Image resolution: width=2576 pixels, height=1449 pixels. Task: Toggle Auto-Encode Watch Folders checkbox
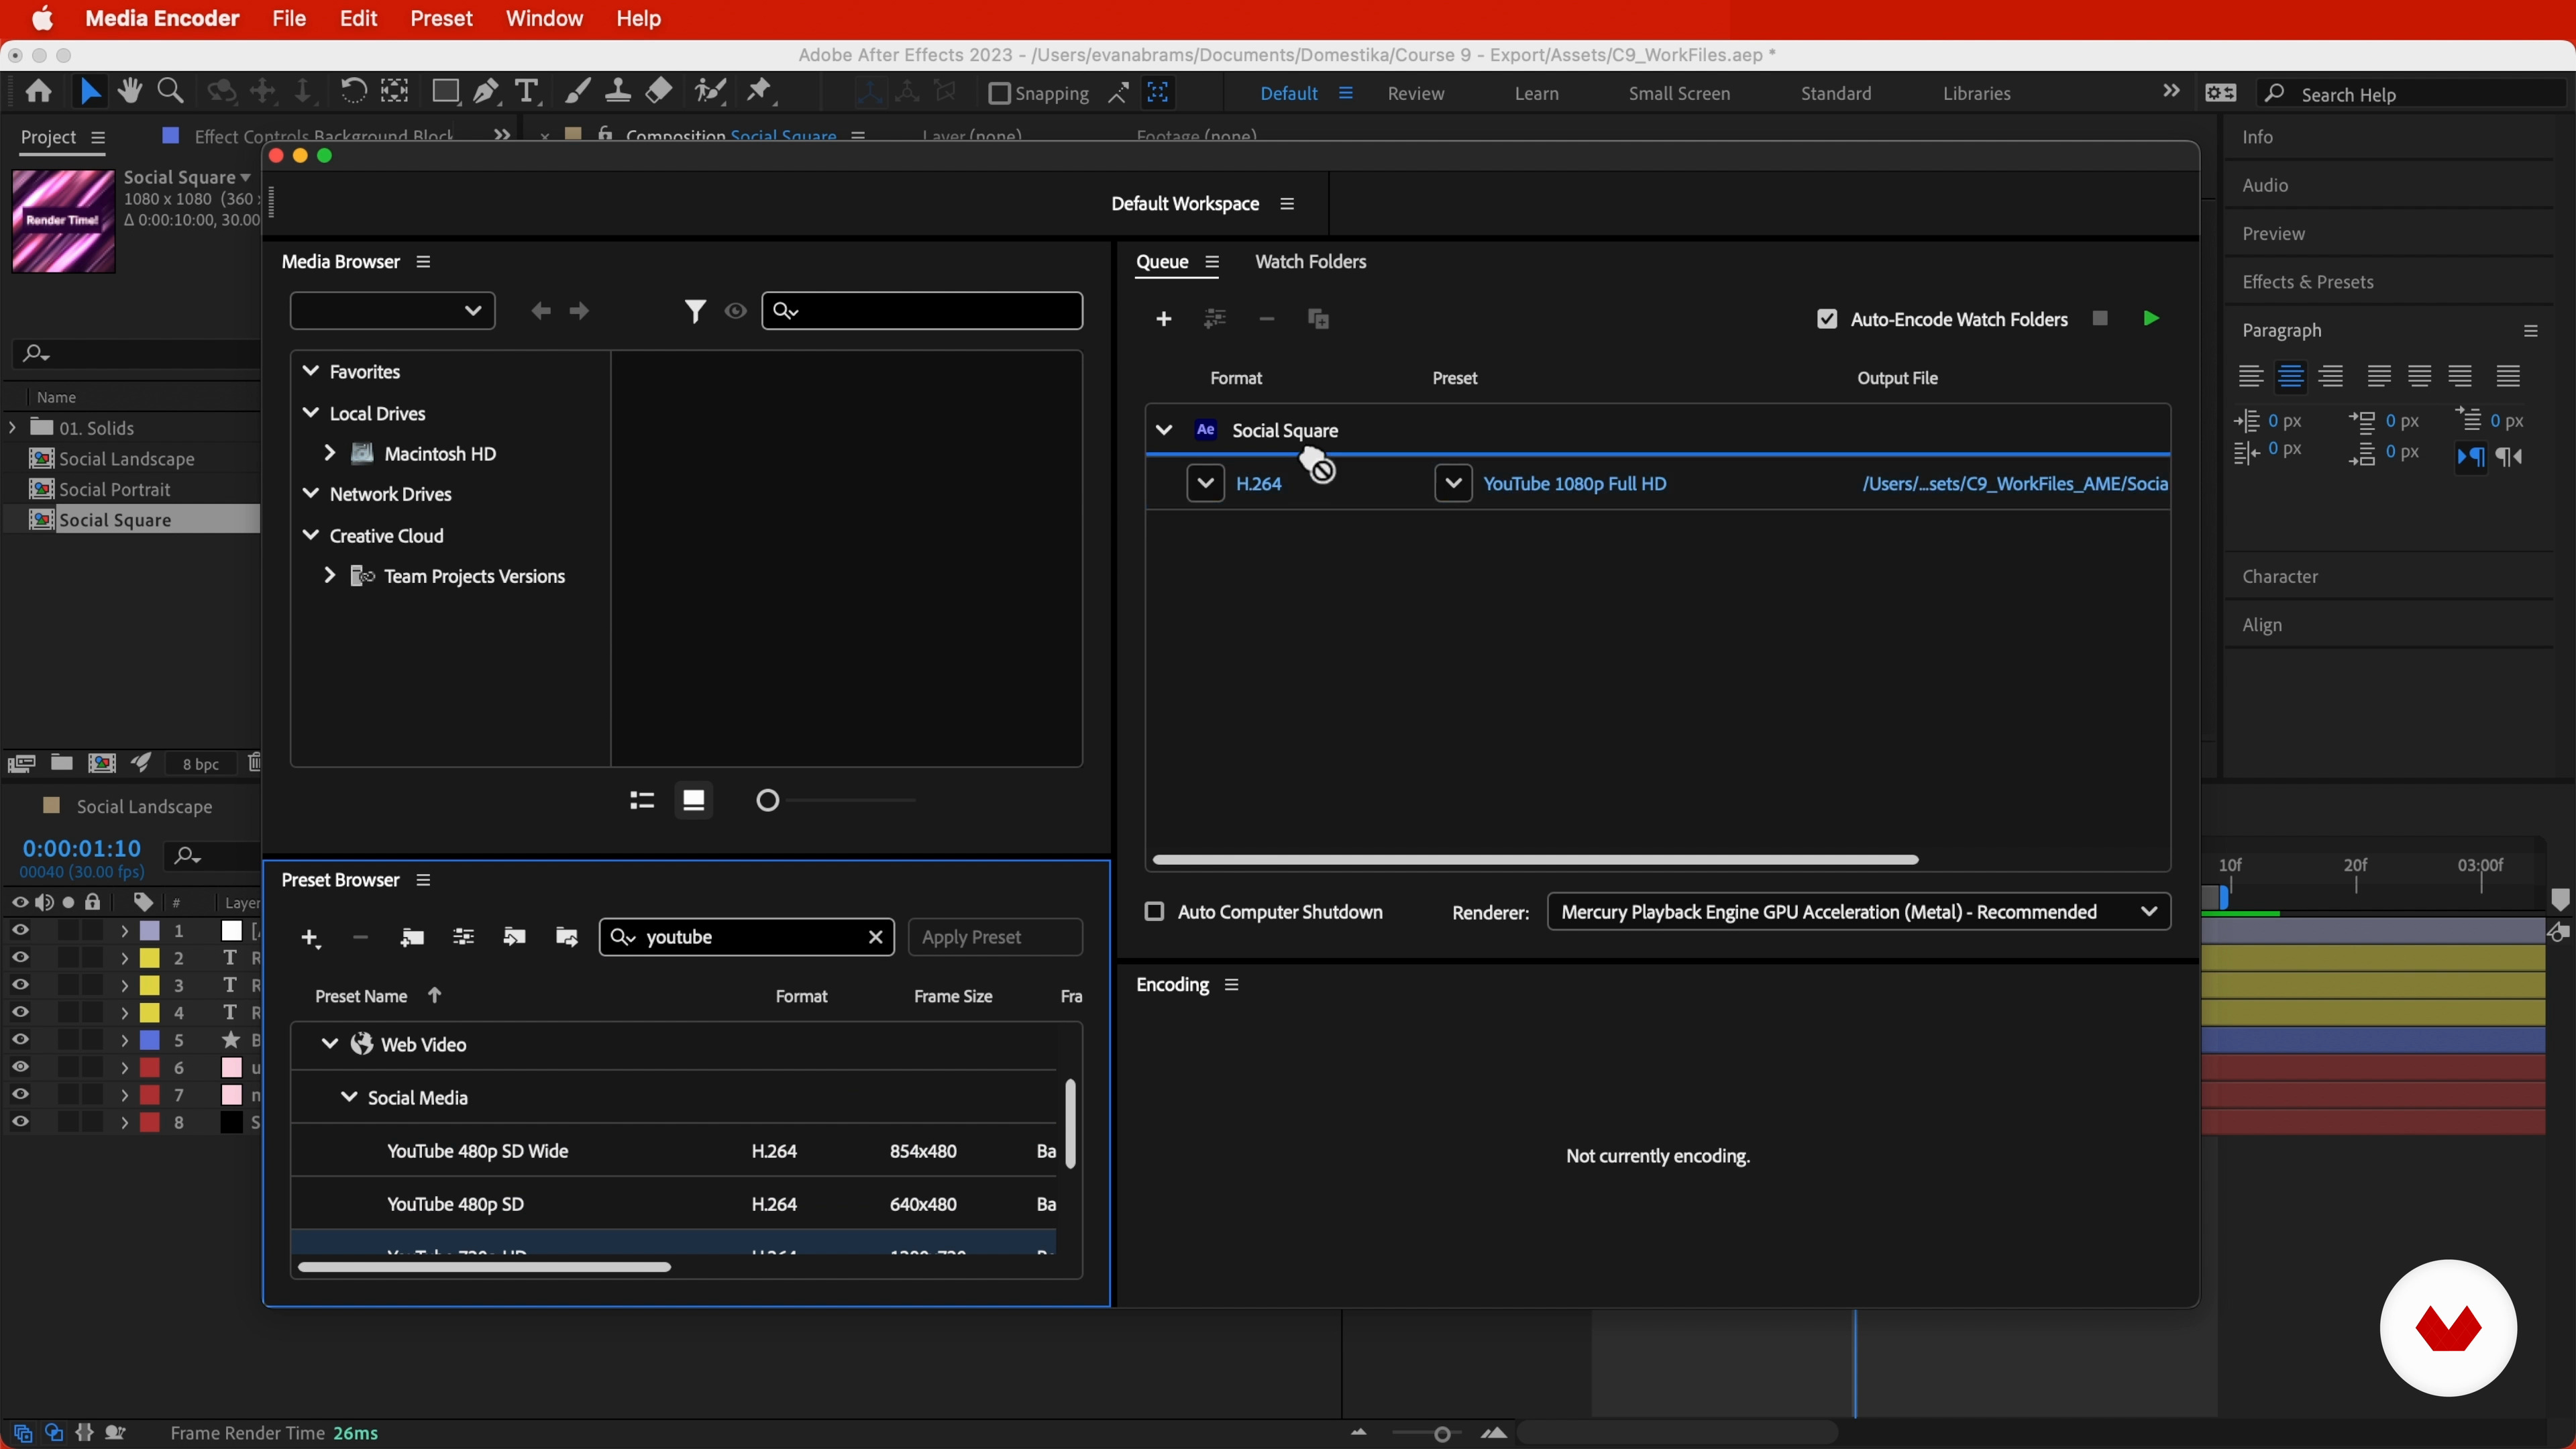(x=1827, y=319)
